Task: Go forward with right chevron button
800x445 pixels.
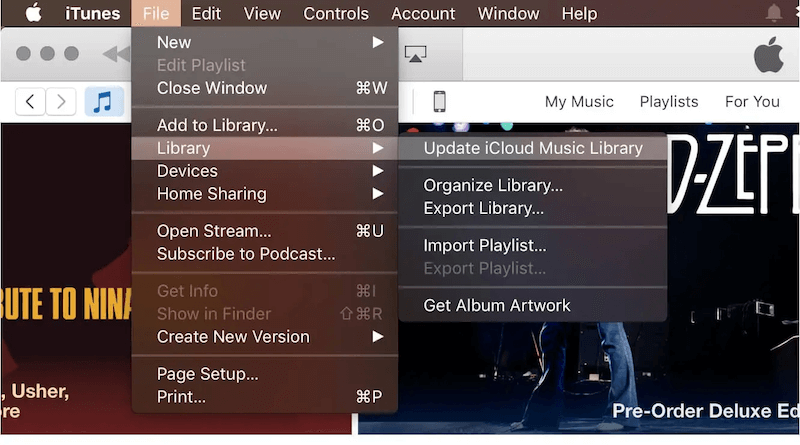Action: 62,101
